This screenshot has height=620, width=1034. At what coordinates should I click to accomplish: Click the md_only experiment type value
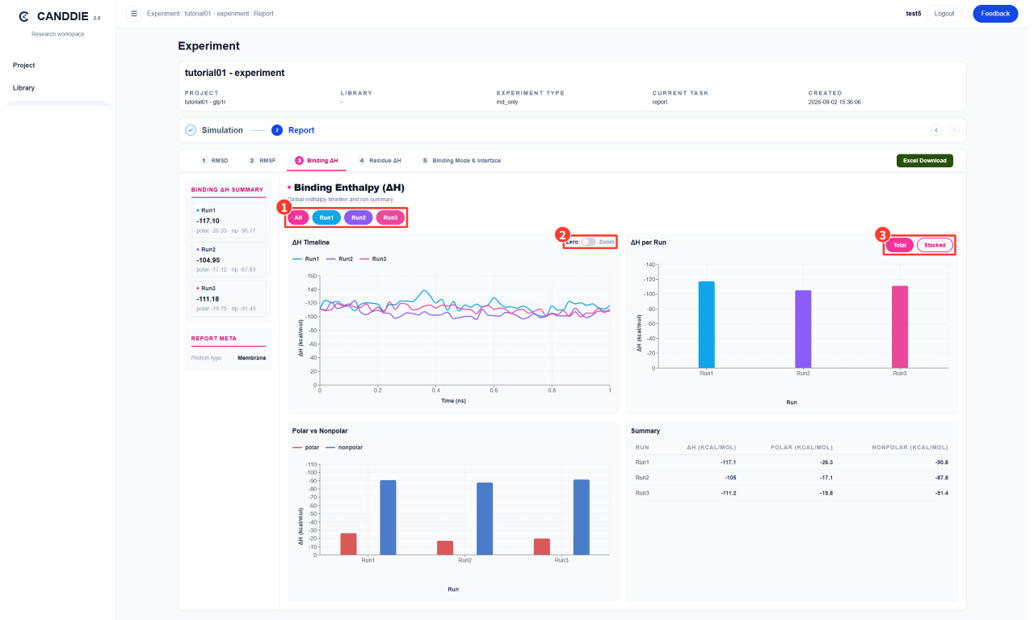[507, 102]
